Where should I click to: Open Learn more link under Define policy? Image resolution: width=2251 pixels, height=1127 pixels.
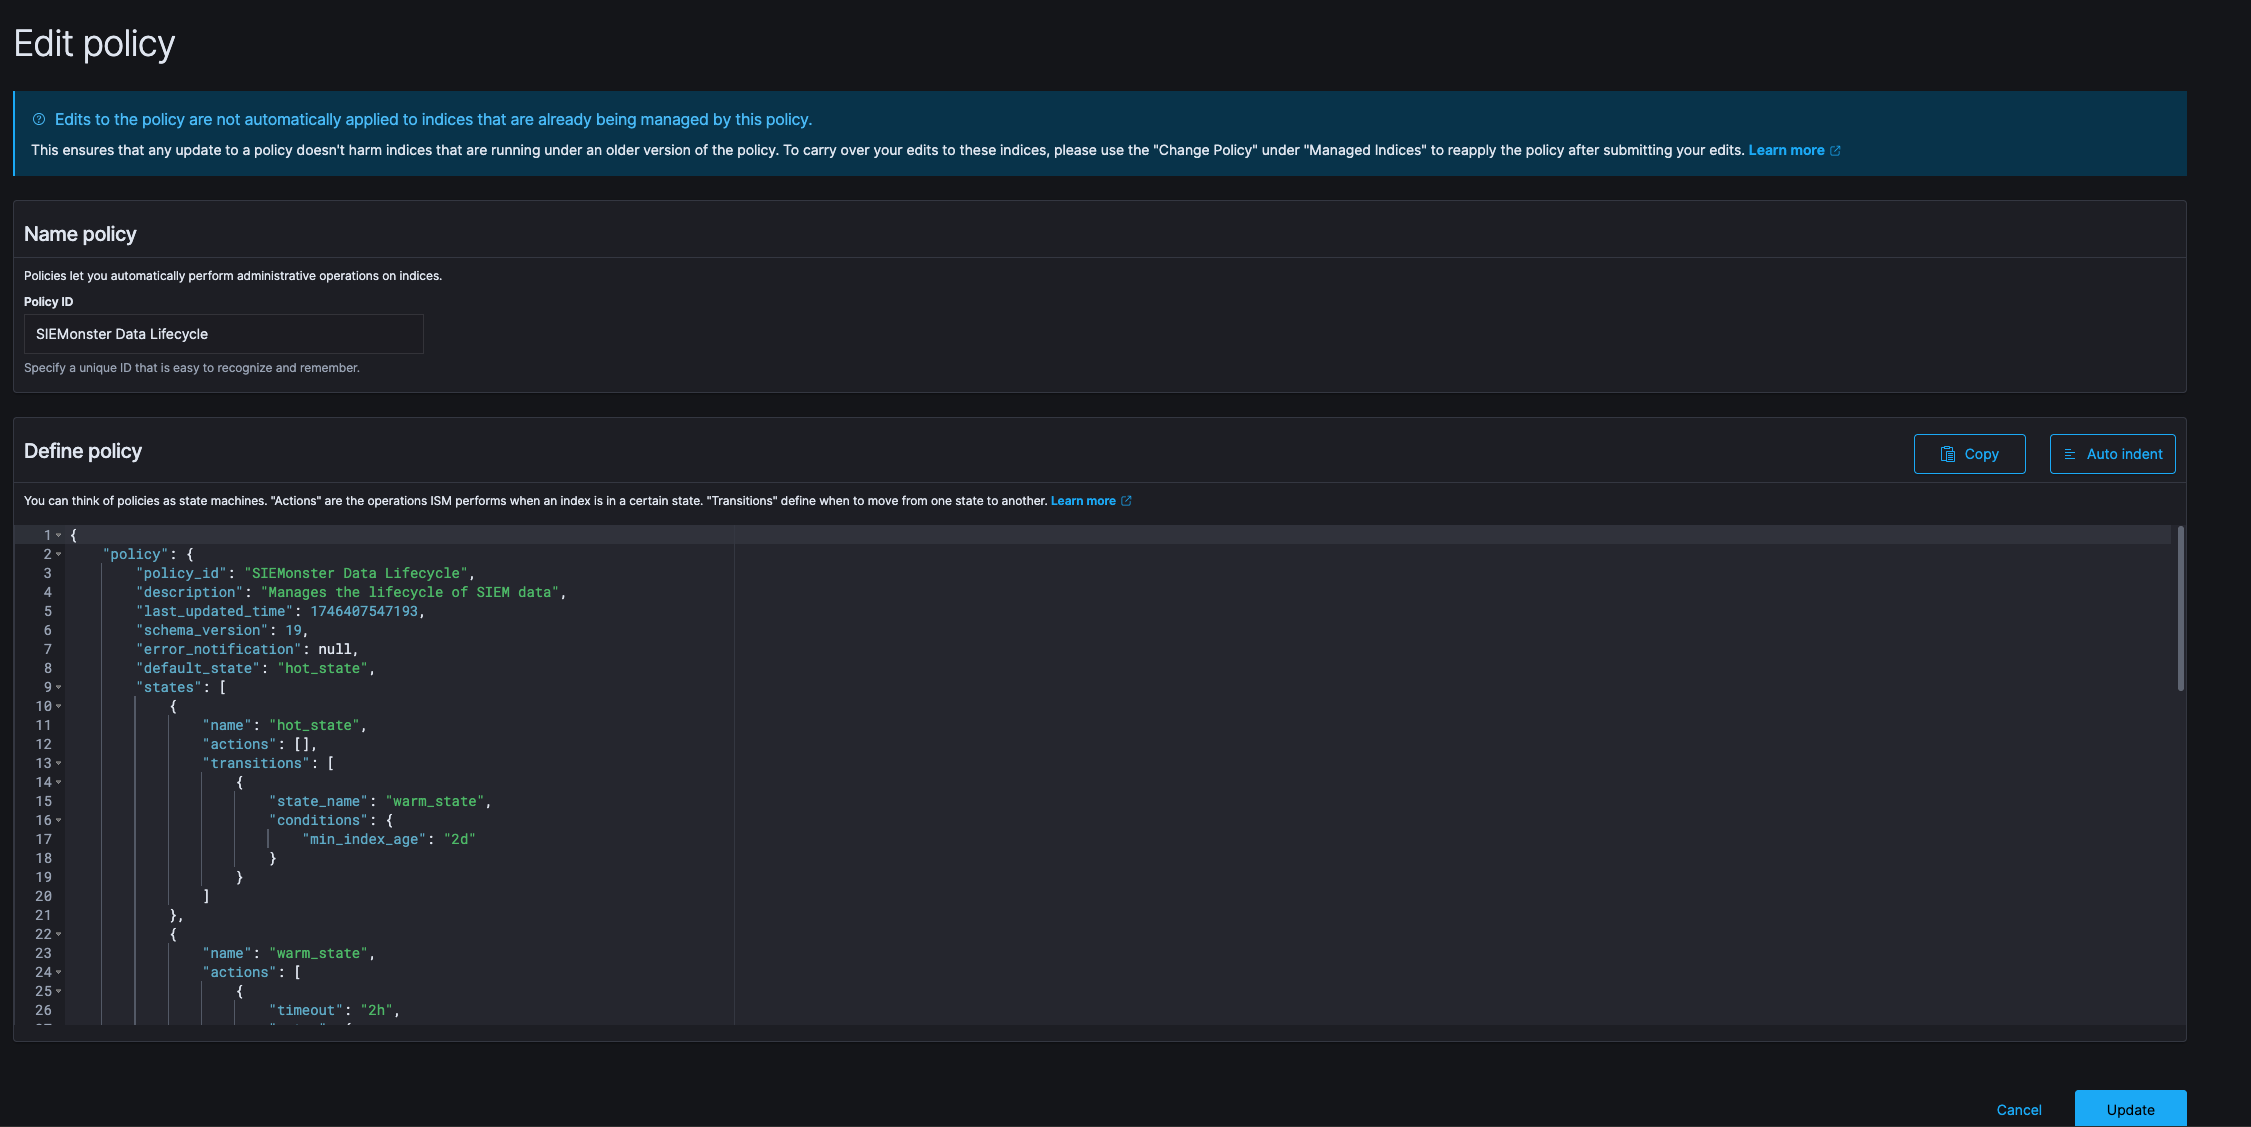point(1082,501)
